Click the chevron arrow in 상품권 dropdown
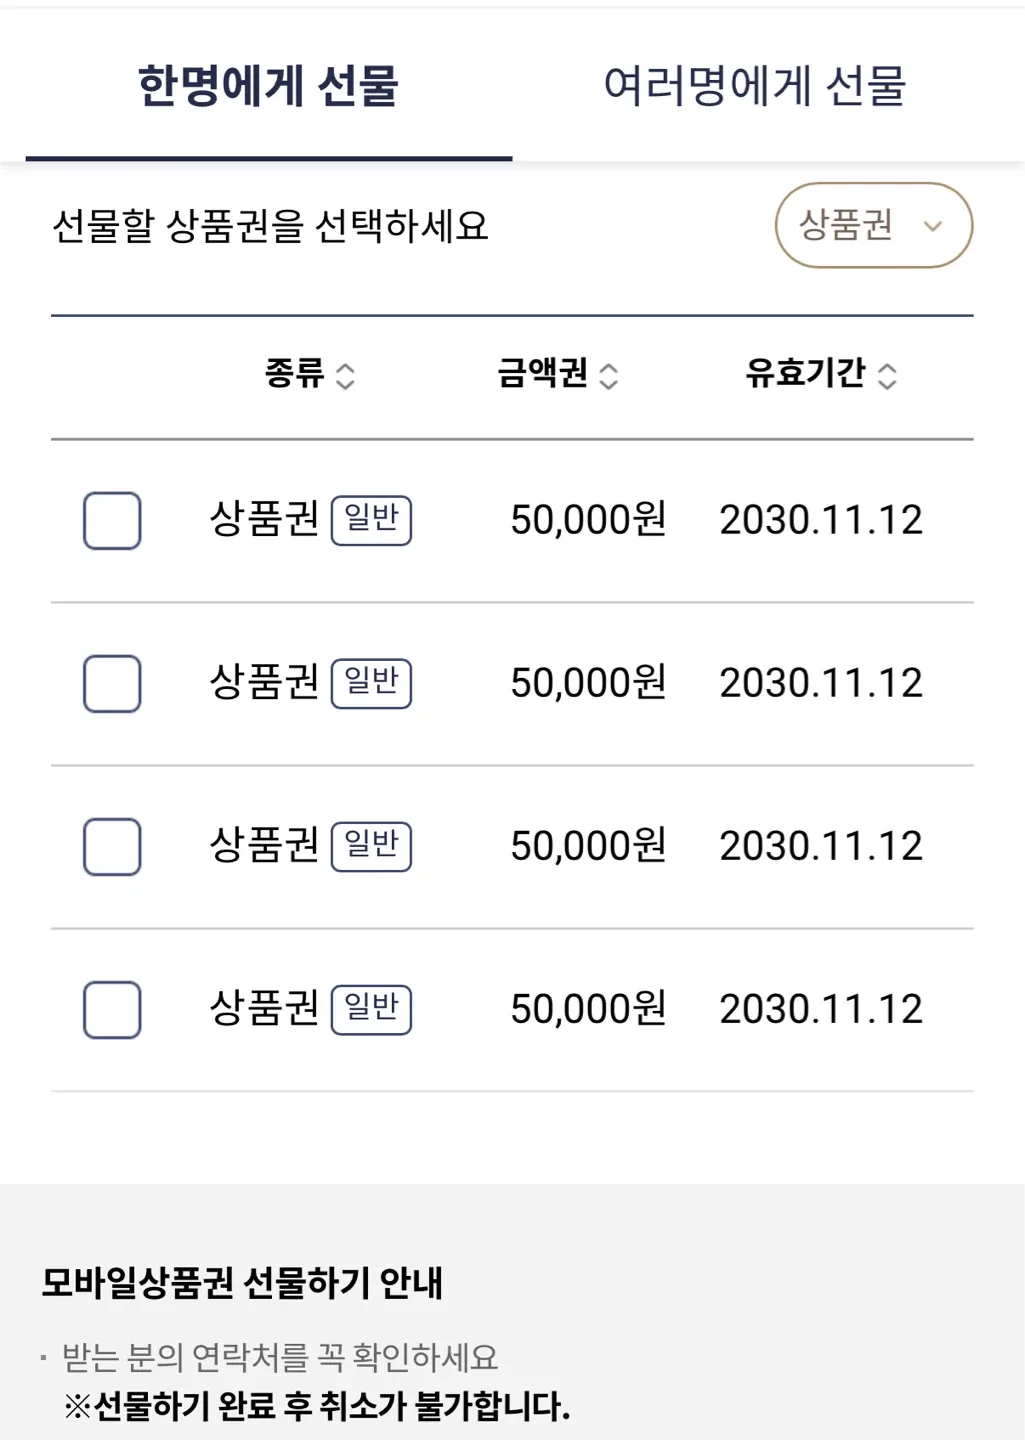Screen dimensions: 1025x1440 pos(932,226)
